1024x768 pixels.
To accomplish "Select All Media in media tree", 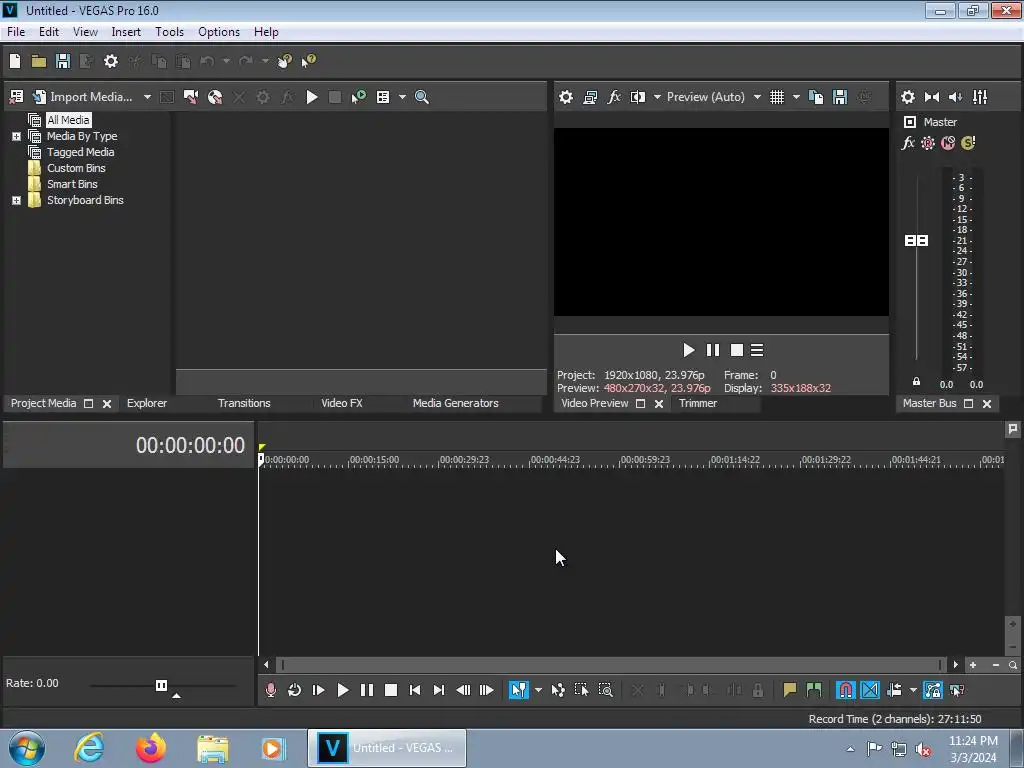I will point(68,120).
